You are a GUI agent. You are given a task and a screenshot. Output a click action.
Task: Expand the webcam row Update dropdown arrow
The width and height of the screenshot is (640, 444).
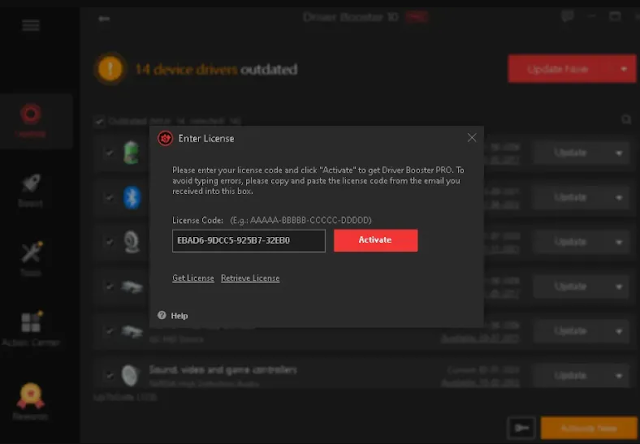click(619, 242)
